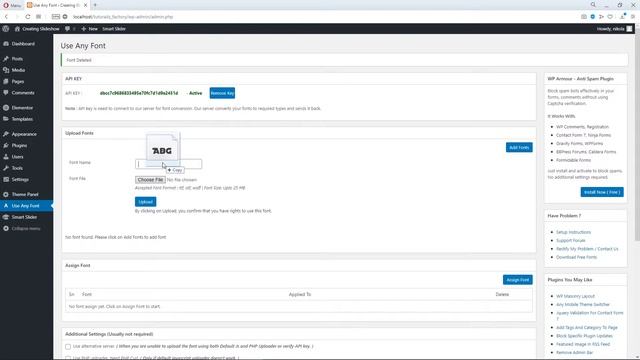Open Smart Slider from the admin bar

click(114, 29)
